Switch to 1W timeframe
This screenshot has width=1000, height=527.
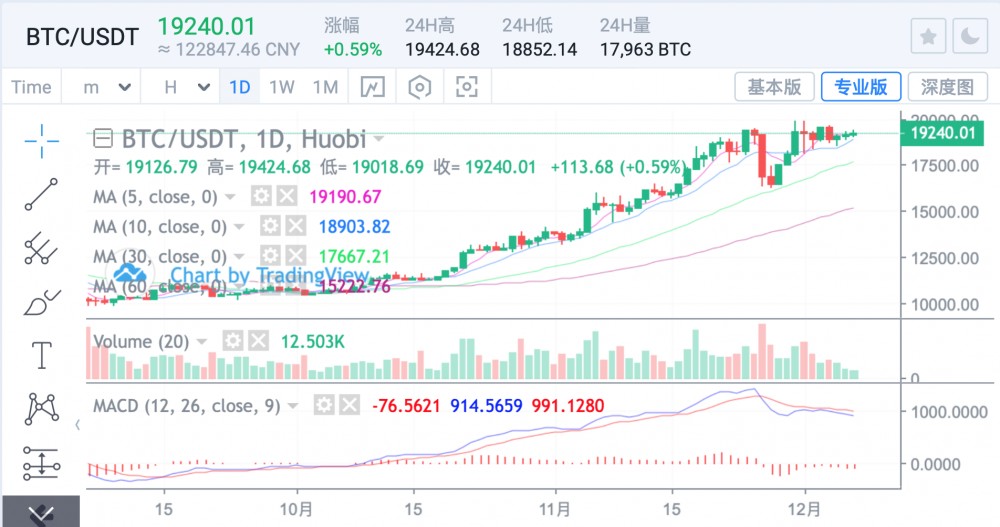[282, 87]
